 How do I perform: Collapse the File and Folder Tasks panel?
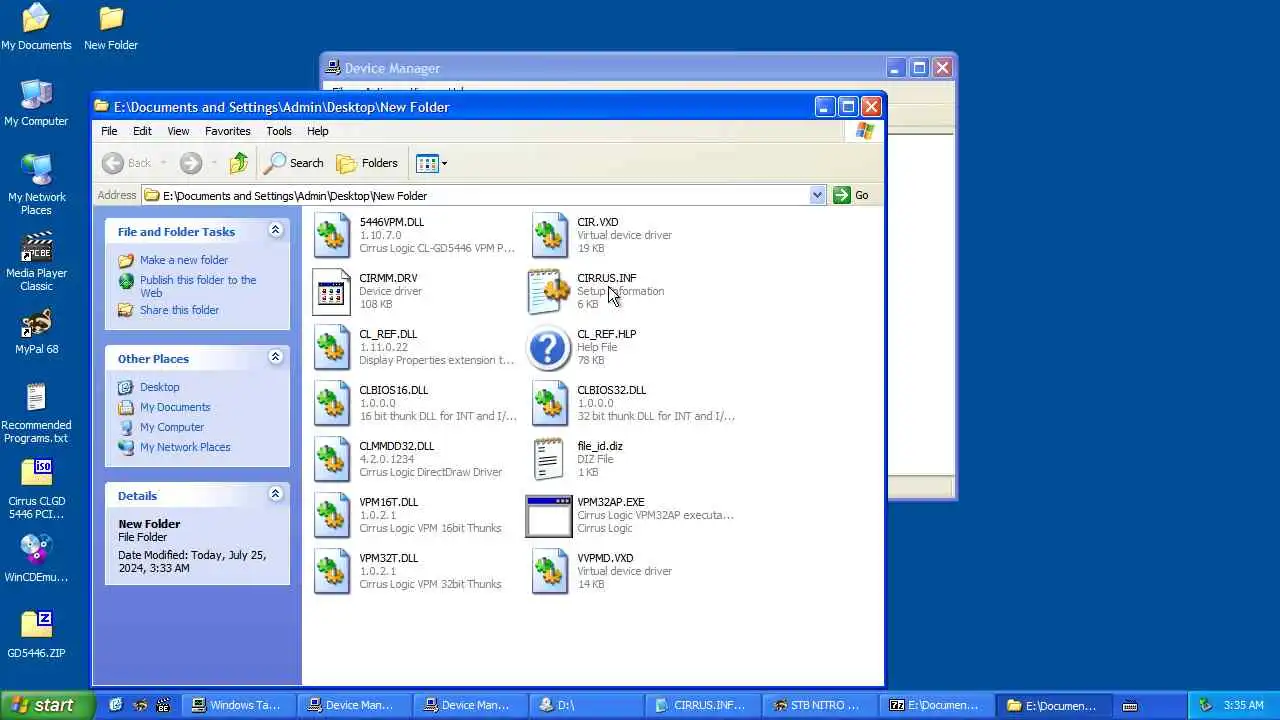[x=275, y=230]
